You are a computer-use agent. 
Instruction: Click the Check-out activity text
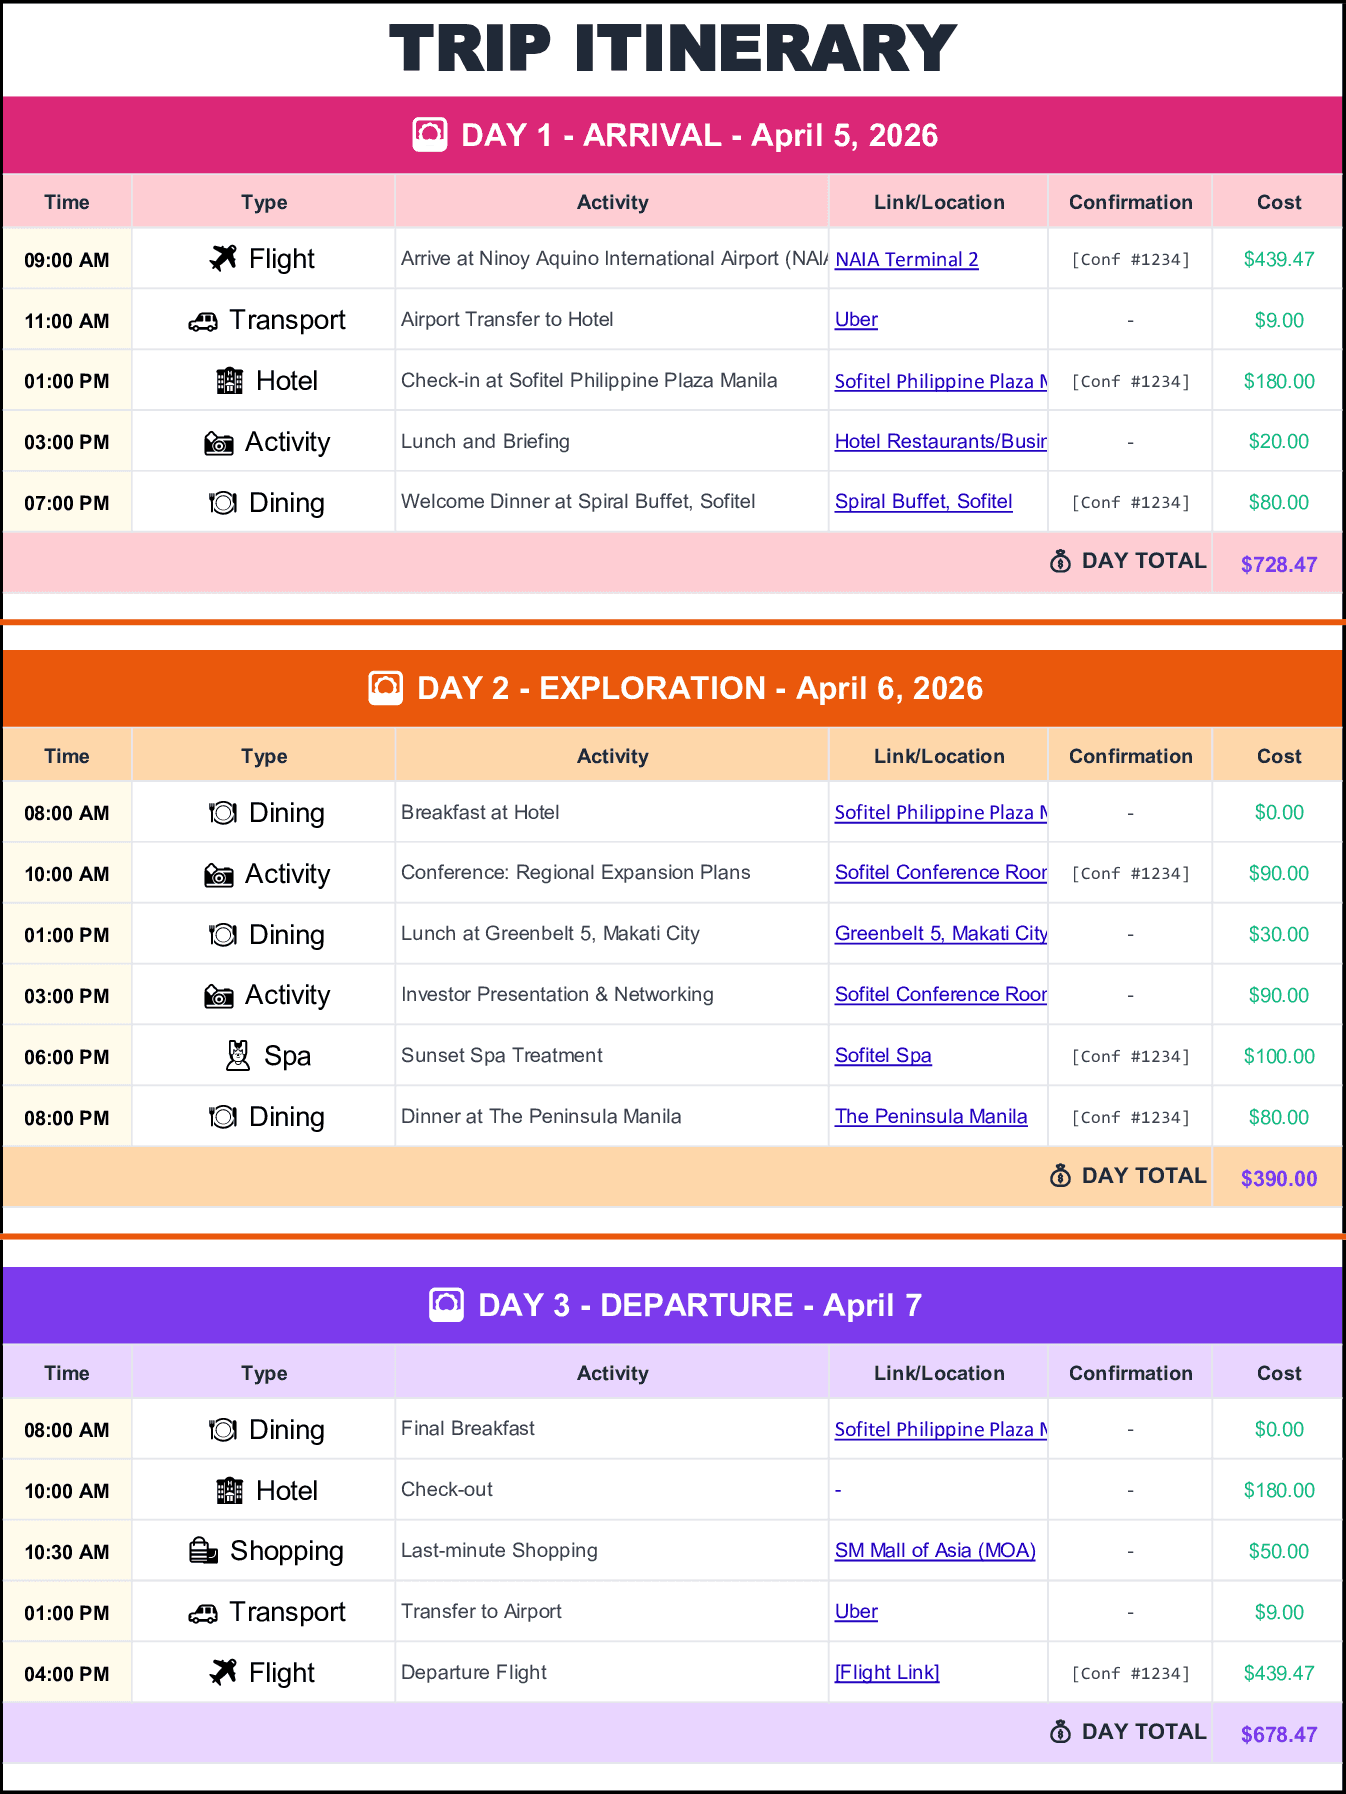tap(447, 1489)
